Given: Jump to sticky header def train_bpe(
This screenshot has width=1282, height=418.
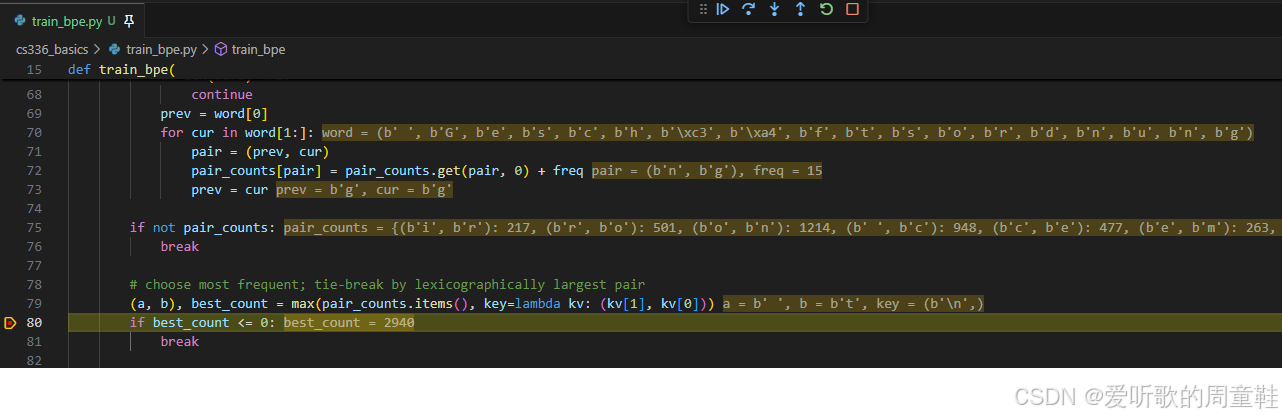Looking at the screenshot, I should coord(121,70).
